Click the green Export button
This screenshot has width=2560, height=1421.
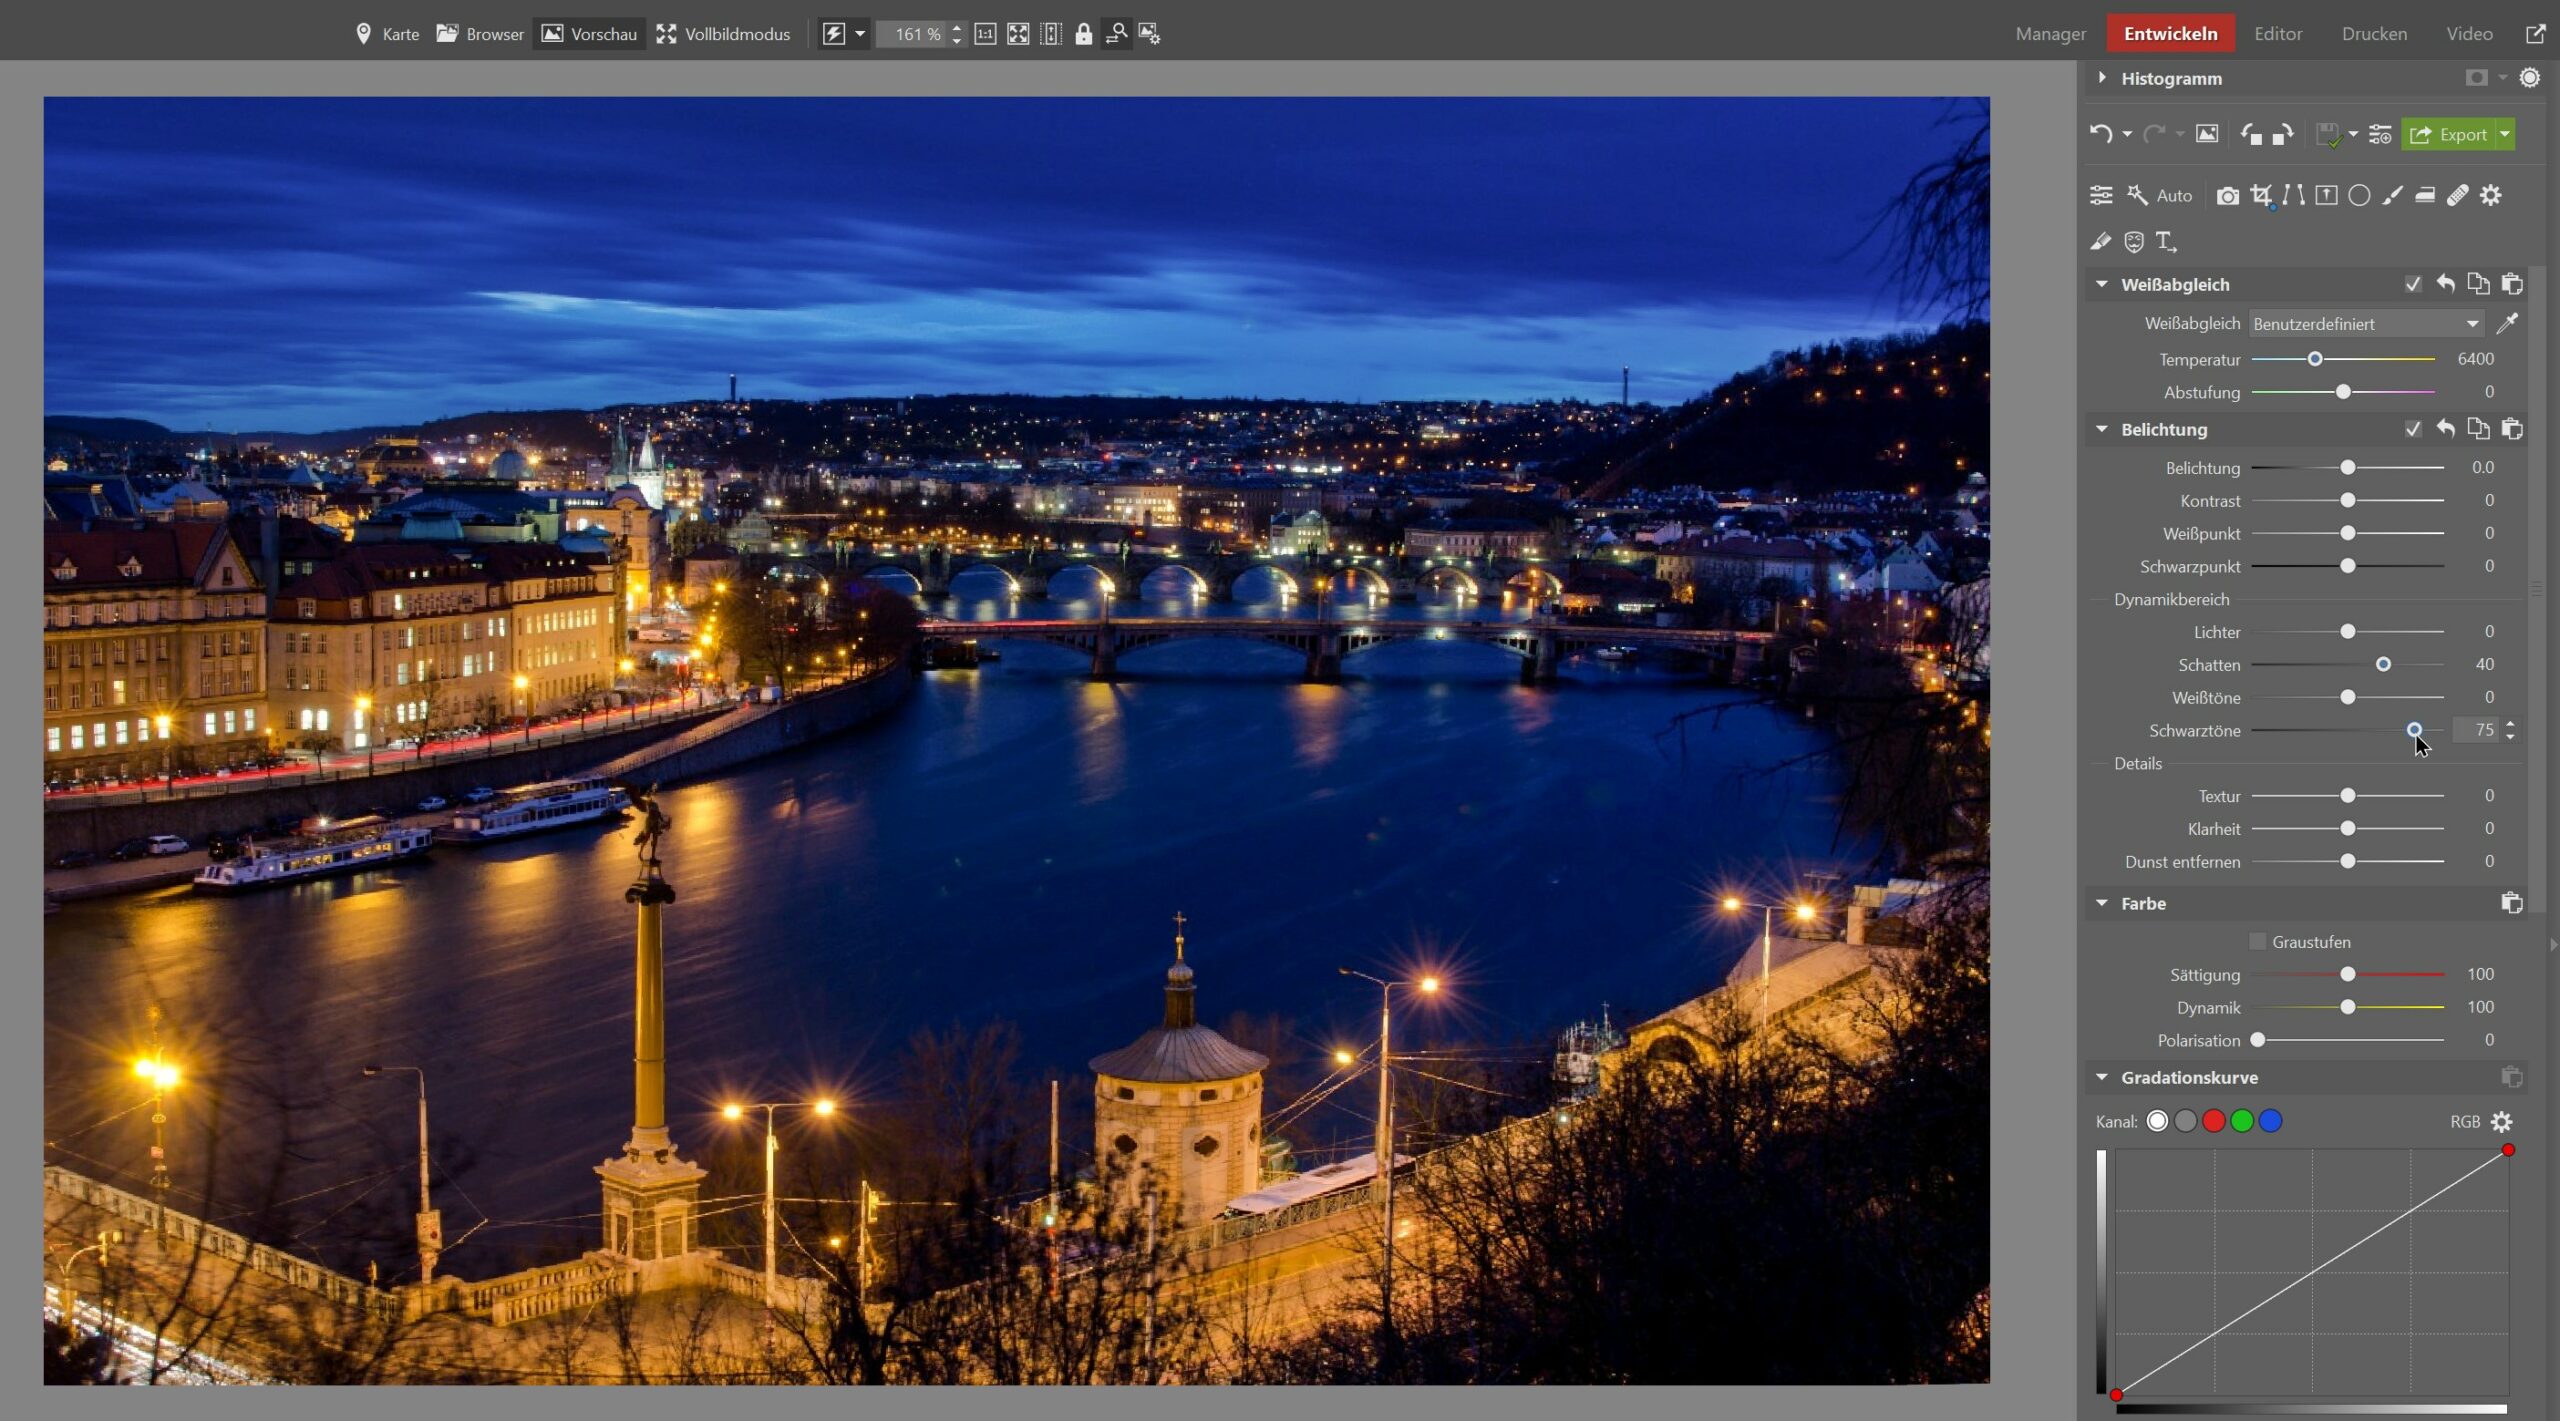point(2448,134)
